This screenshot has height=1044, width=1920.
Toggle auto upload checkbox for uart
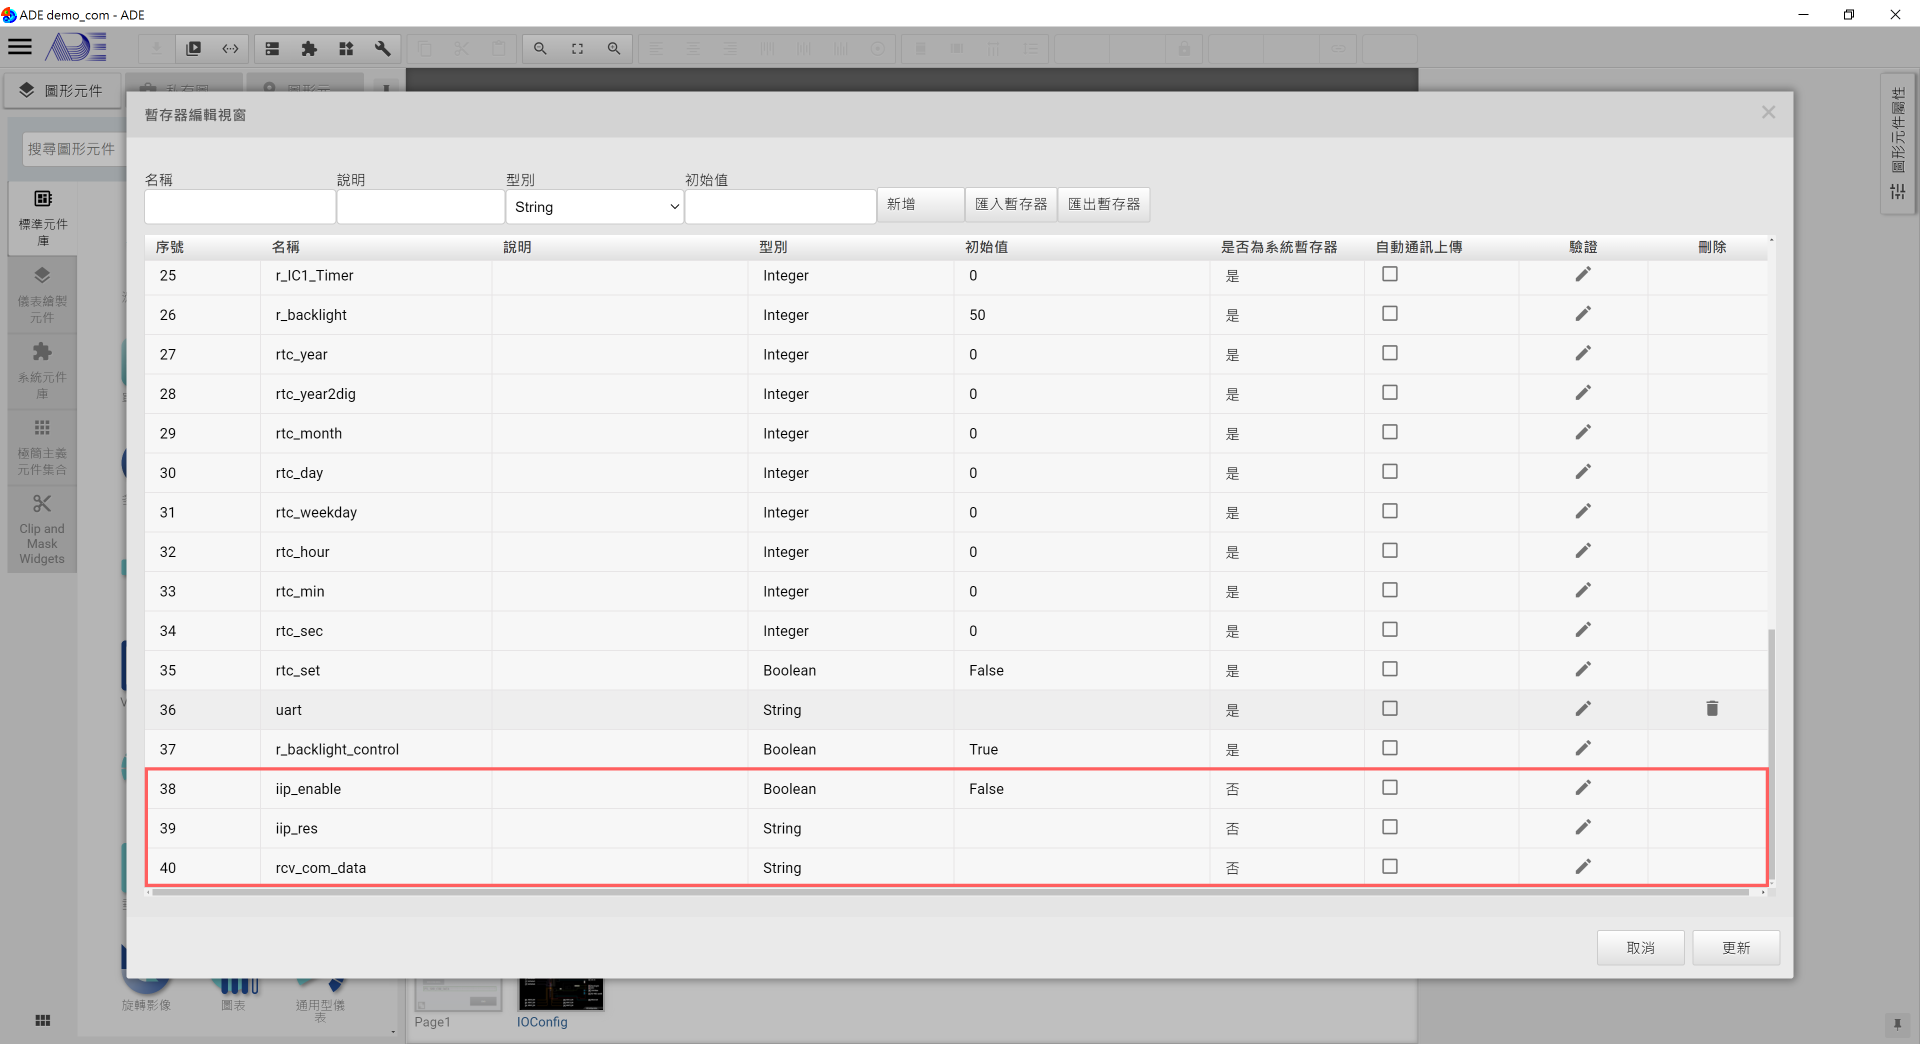click(1389, 709)
